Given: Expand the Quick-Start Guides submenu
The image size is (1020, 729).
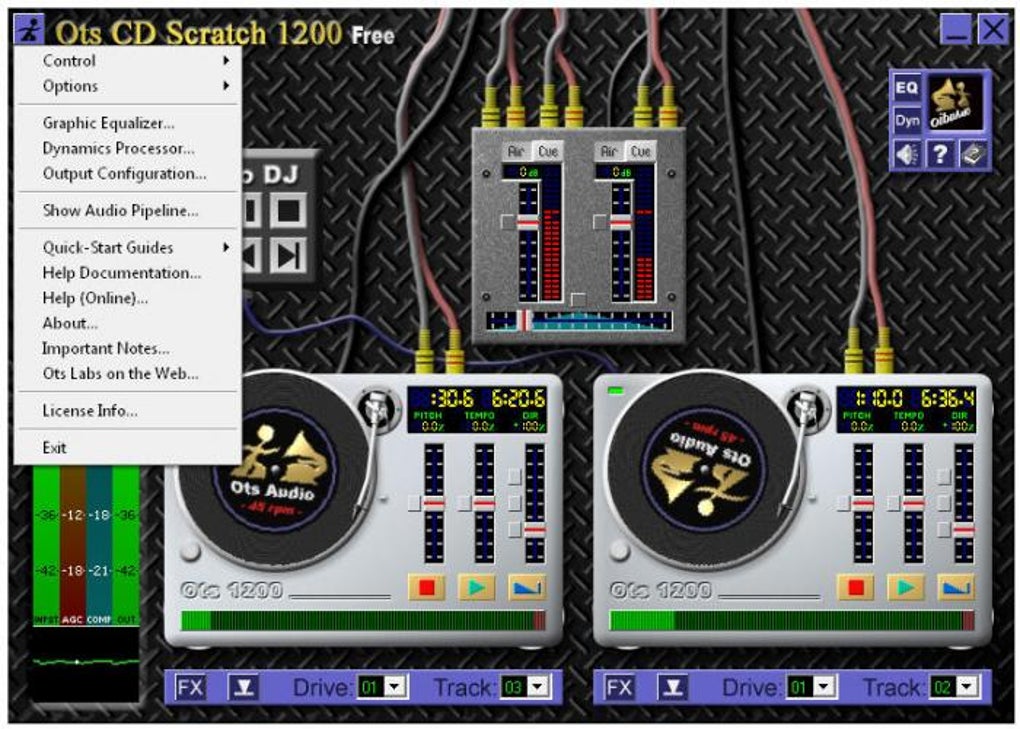Looking at the screenshot, I should [128, 247].
